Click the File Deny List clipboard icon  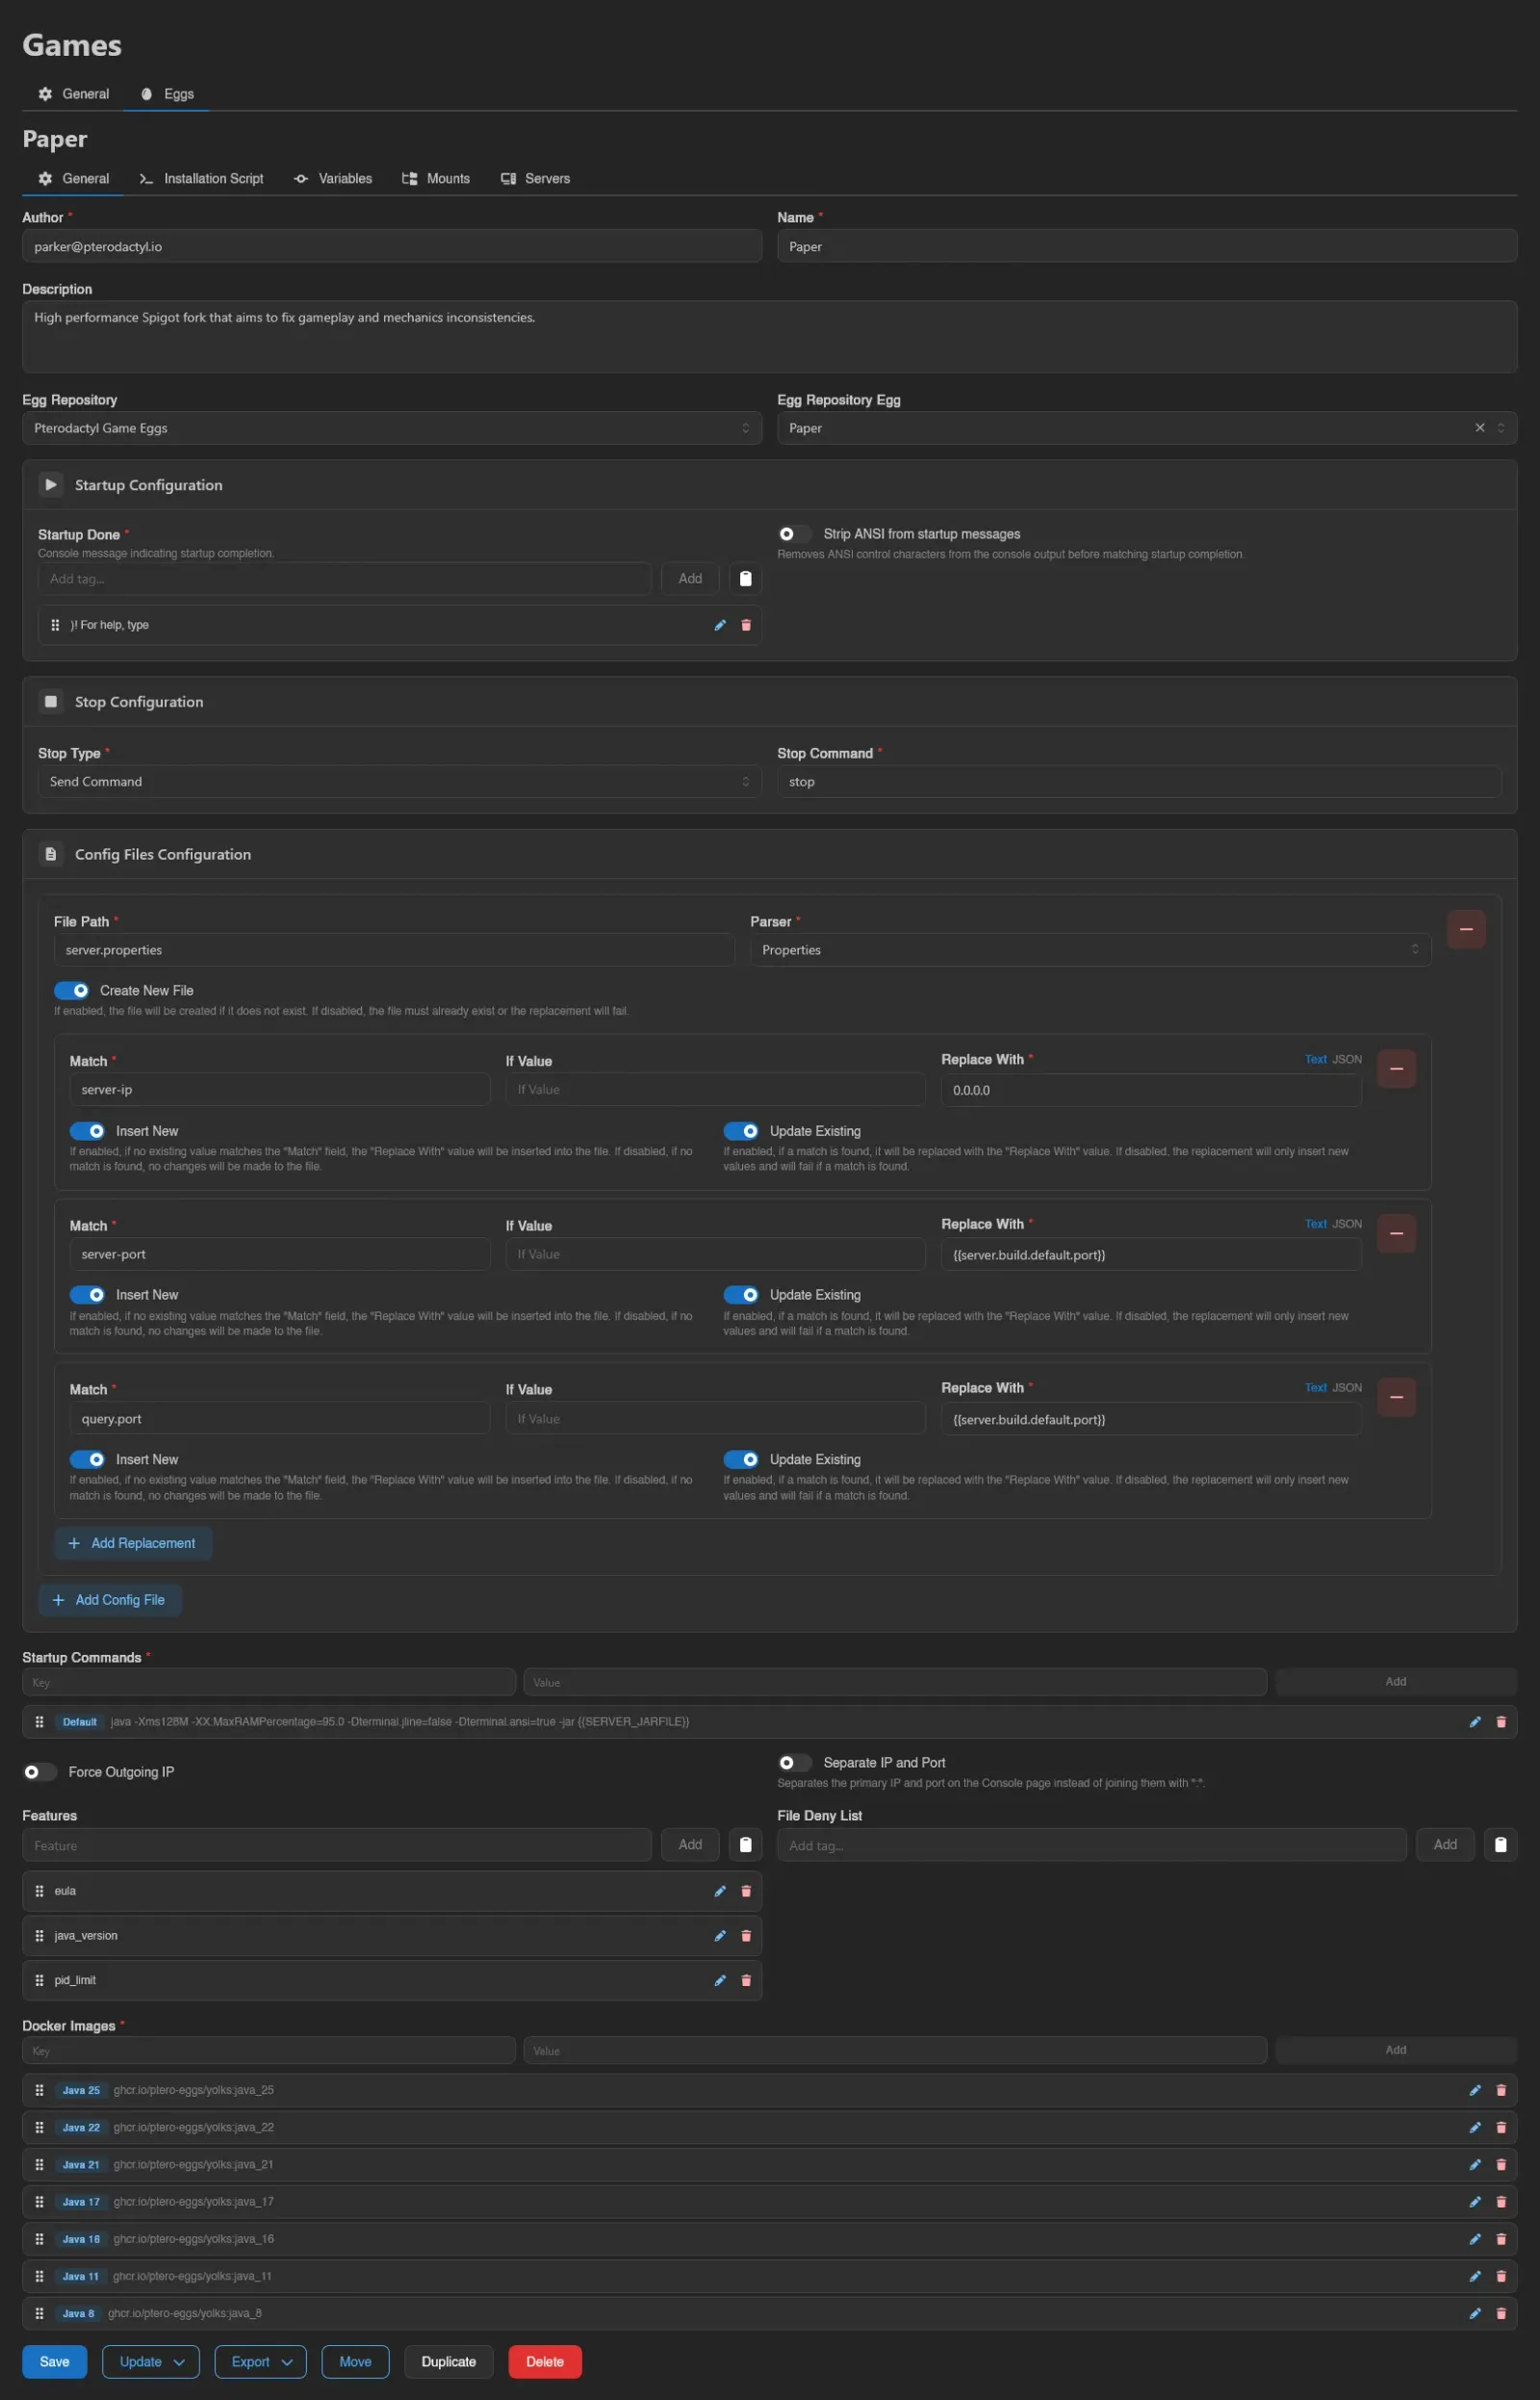click(x=1500, y=1845)
